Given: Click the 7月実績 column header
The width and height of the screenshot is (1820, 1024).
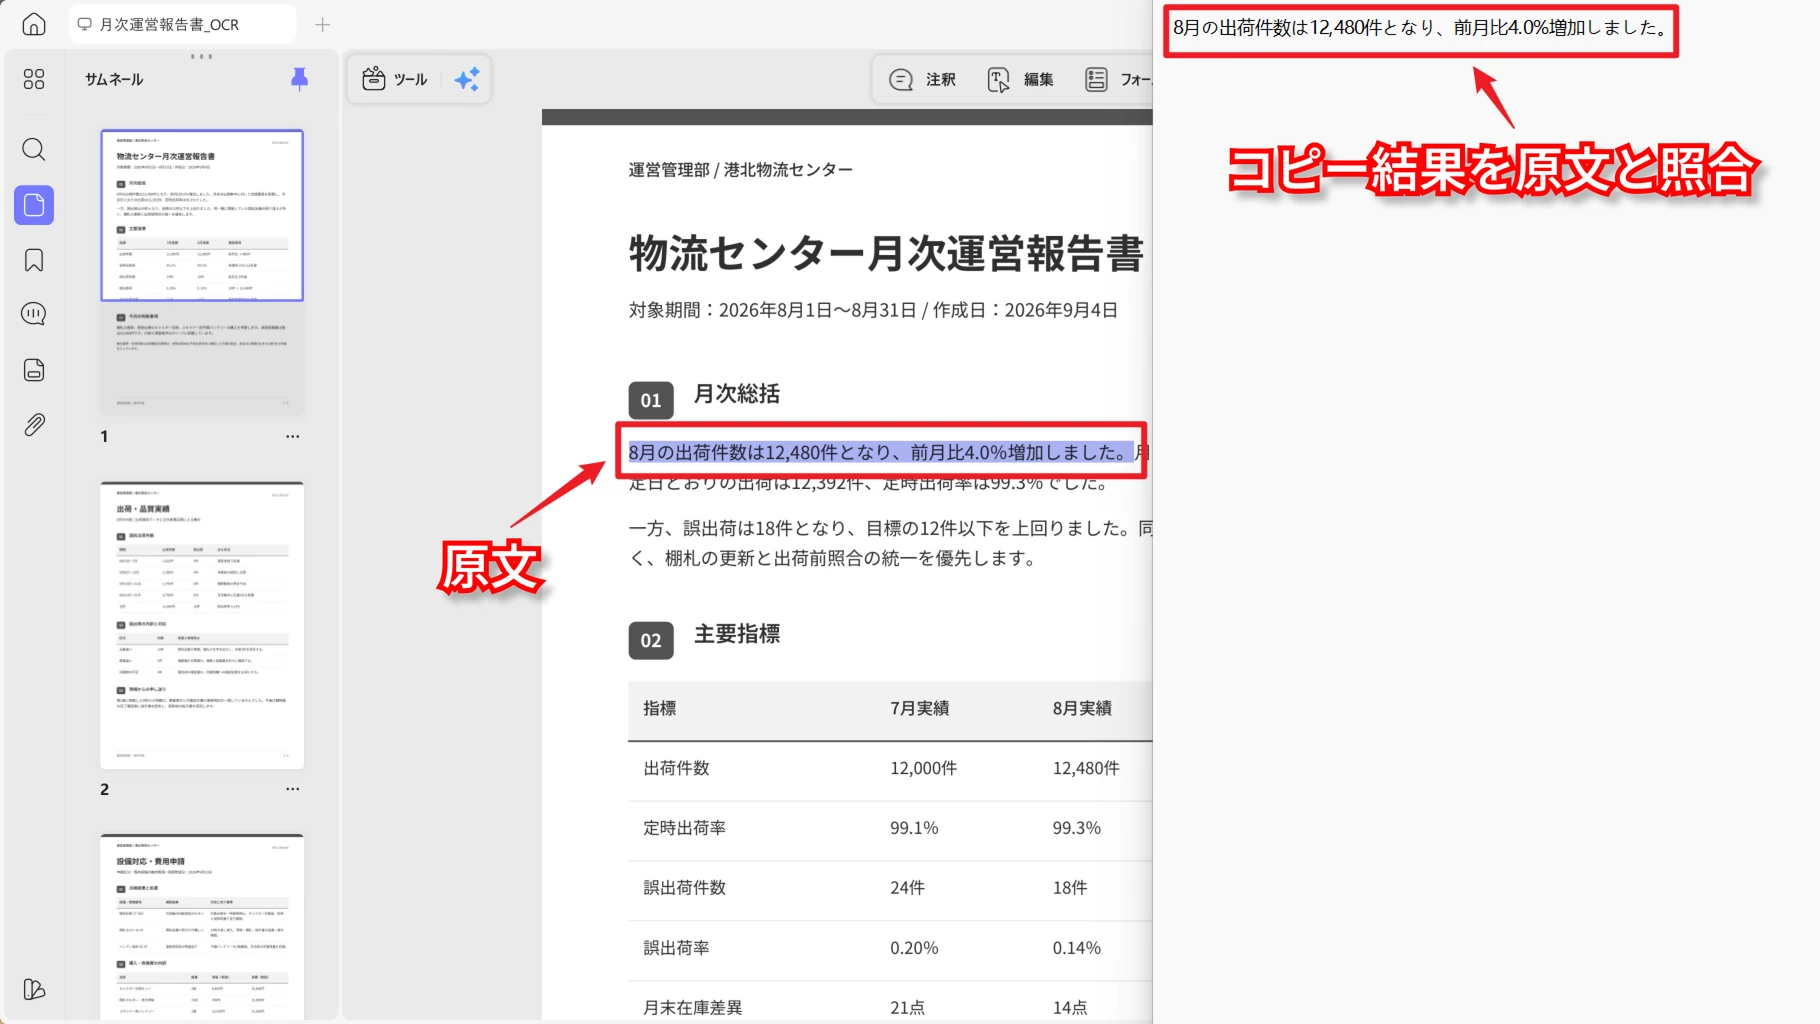Looking at the screenshot, I should tap(920, 708).
